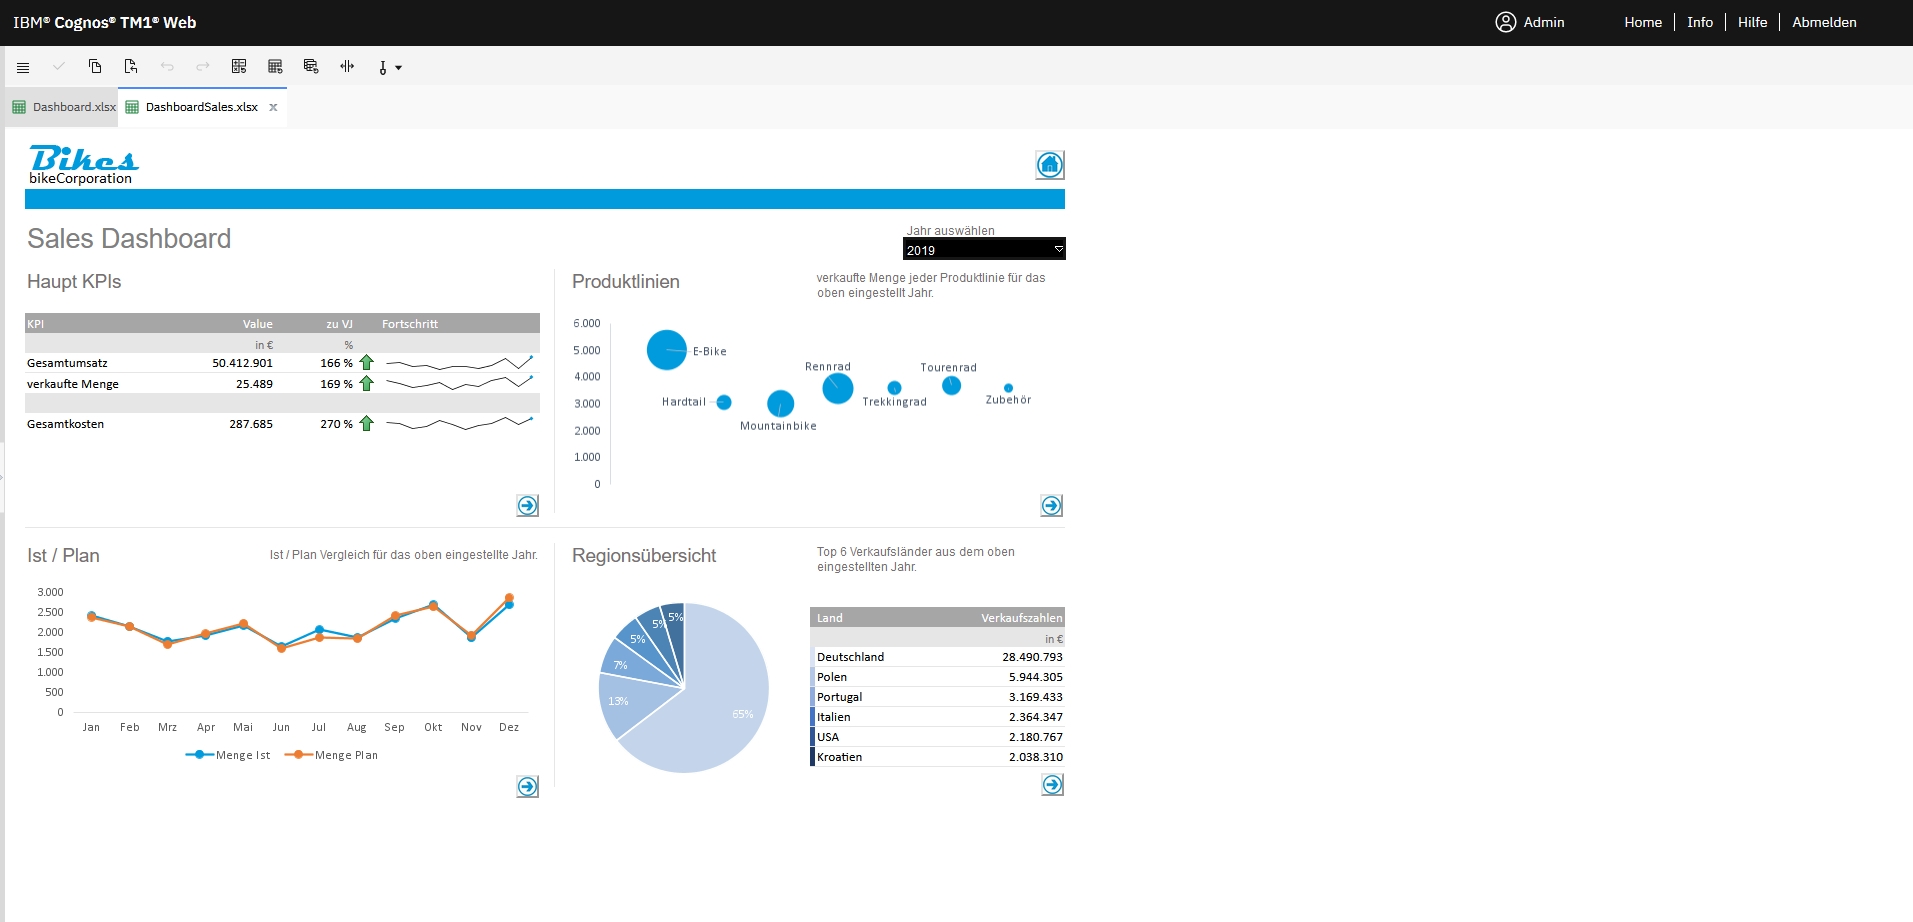Click the Bikes bikeCorporation logo
The height and width of the screenshot is (922, 1913).
83,165
